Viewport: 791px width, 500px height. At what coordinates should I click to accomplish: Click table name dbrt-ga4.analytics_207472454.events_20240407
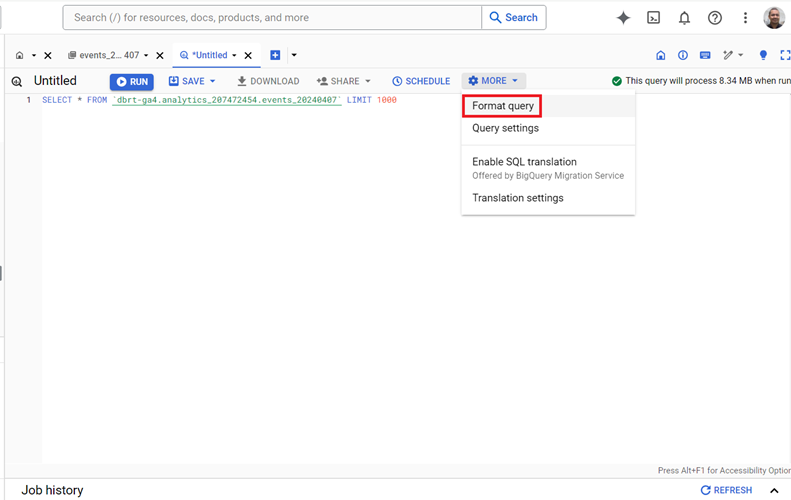click(x=227, y=100)
